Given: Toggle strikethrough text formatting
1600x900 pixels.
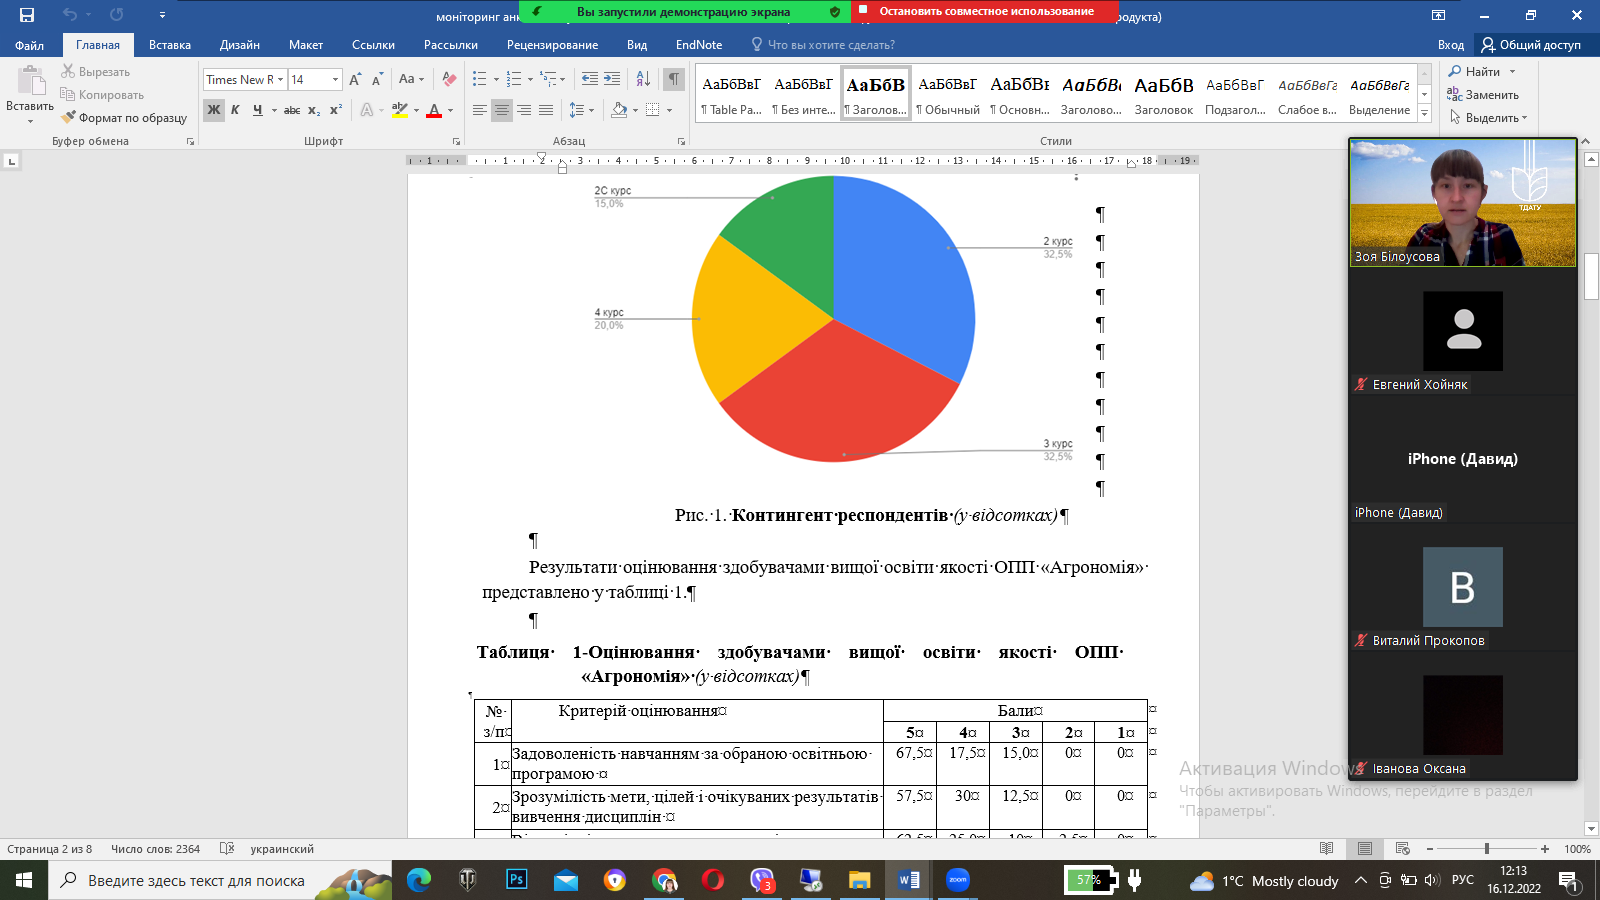Looking at the screenshot, I should (x=292, y=110).
